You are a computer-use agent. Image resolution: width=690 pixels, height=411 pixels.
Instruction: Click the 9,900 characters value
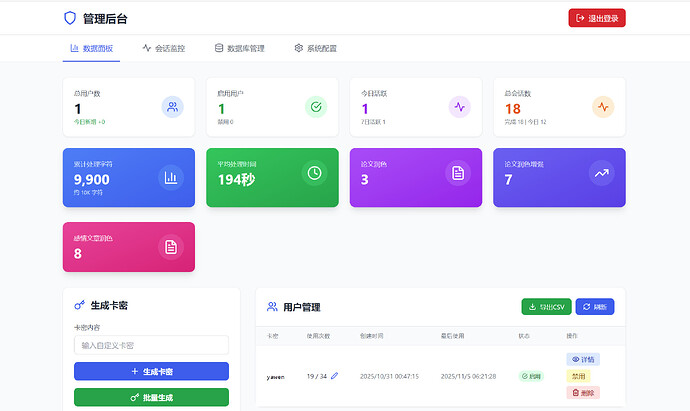[x=92, y=180]
